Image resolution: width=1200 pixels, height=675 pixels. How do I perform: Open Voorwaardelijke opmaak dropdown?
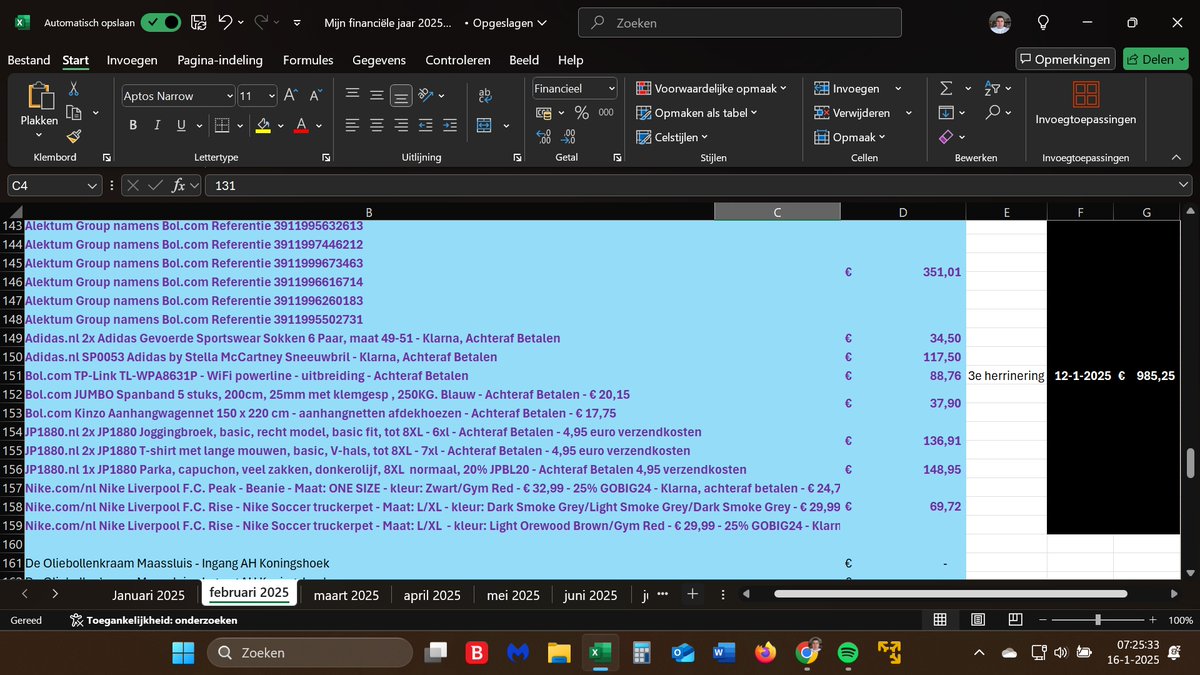(711, 88)
